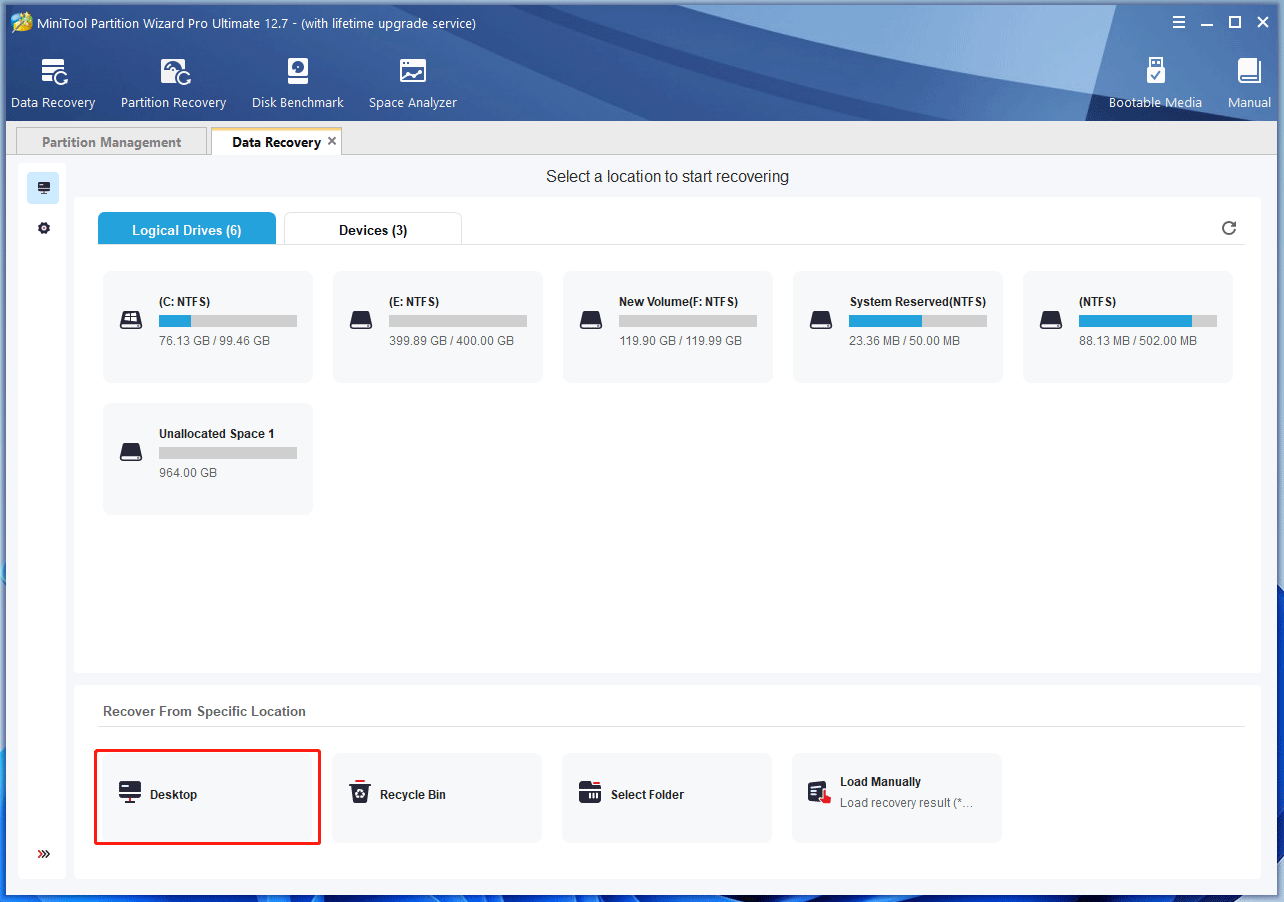Select System Reserved NTFS drive card
Image resolution: width=1284 pixels, height=902 pixels.
click(898, 326)
